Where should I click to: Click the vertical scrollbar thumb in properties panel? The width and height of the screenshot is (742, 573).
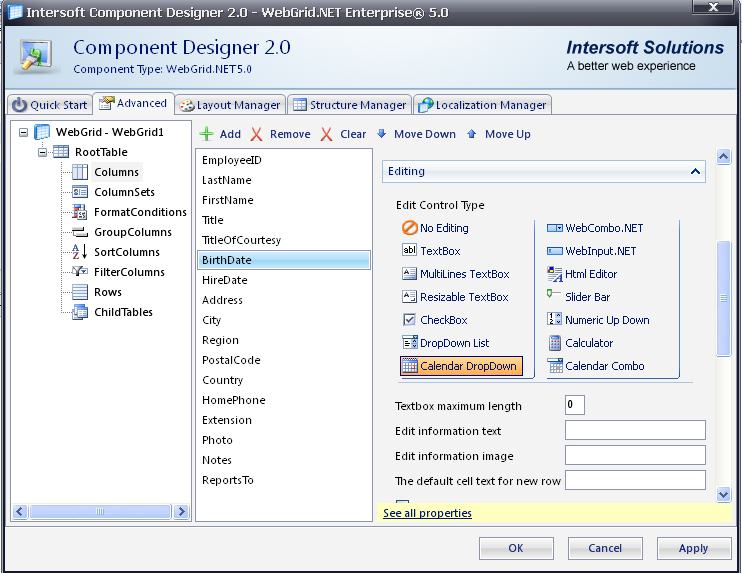click(x=723, y=298)
